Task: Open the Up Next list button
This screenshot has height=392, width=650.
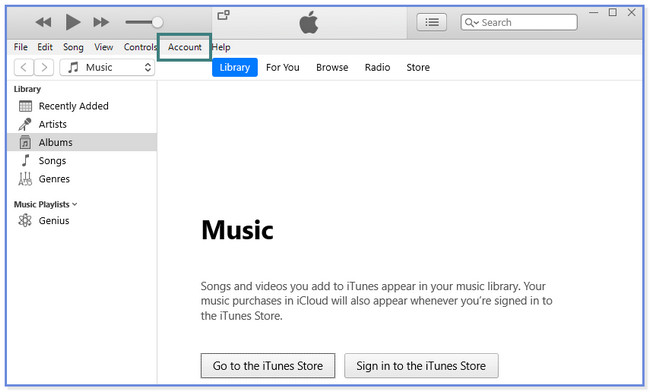Action: coord(432,22)
